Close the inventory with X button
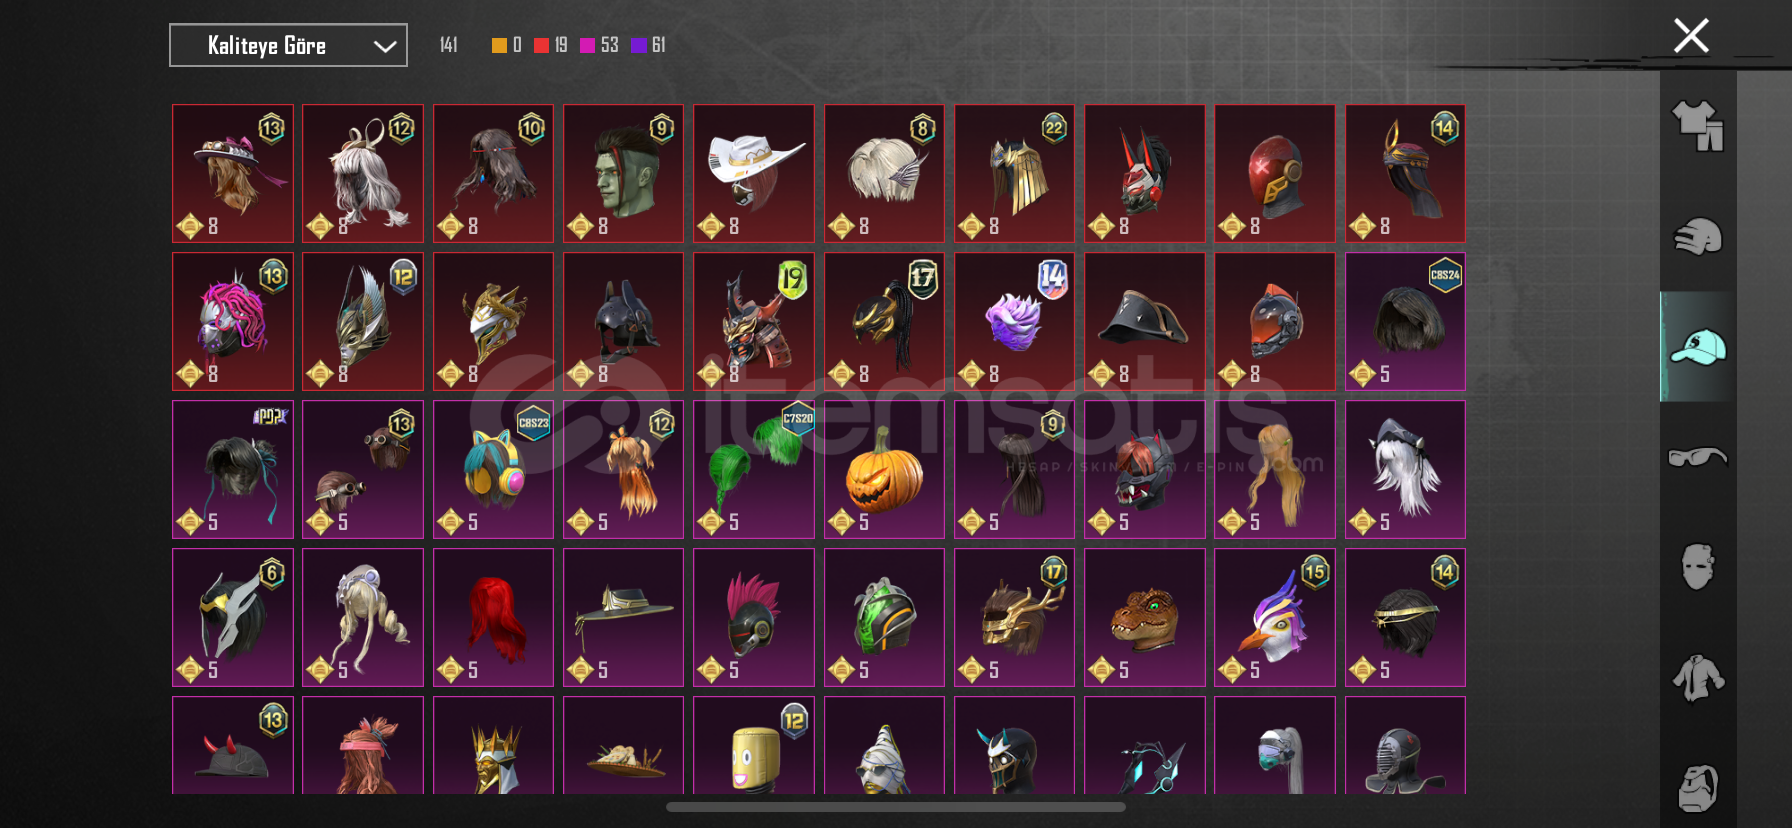1792x828 pixels. pyautogui.click(x=1691, y=36)
